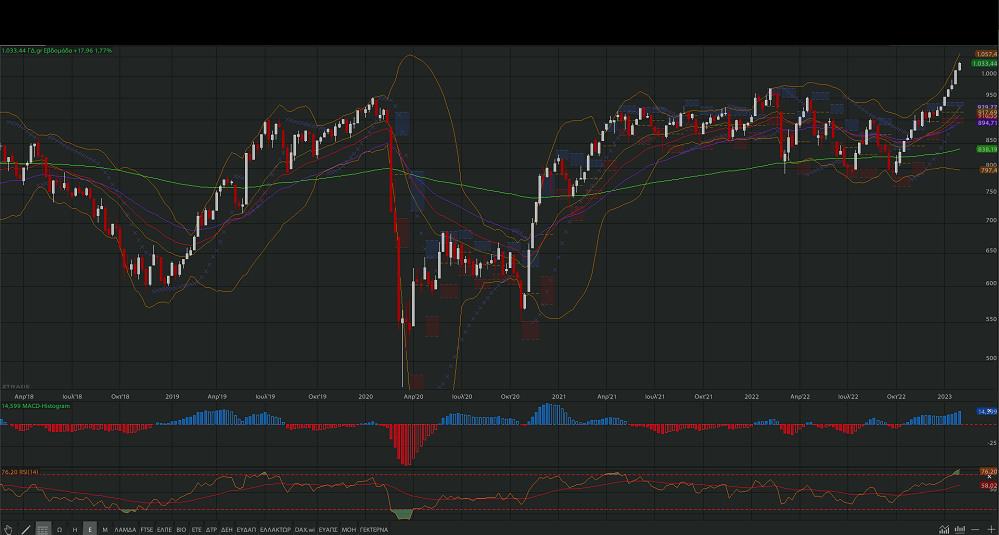The image size is (999, 535).
Task: Toggle the grid lines icon
Action: click(43, 529)
